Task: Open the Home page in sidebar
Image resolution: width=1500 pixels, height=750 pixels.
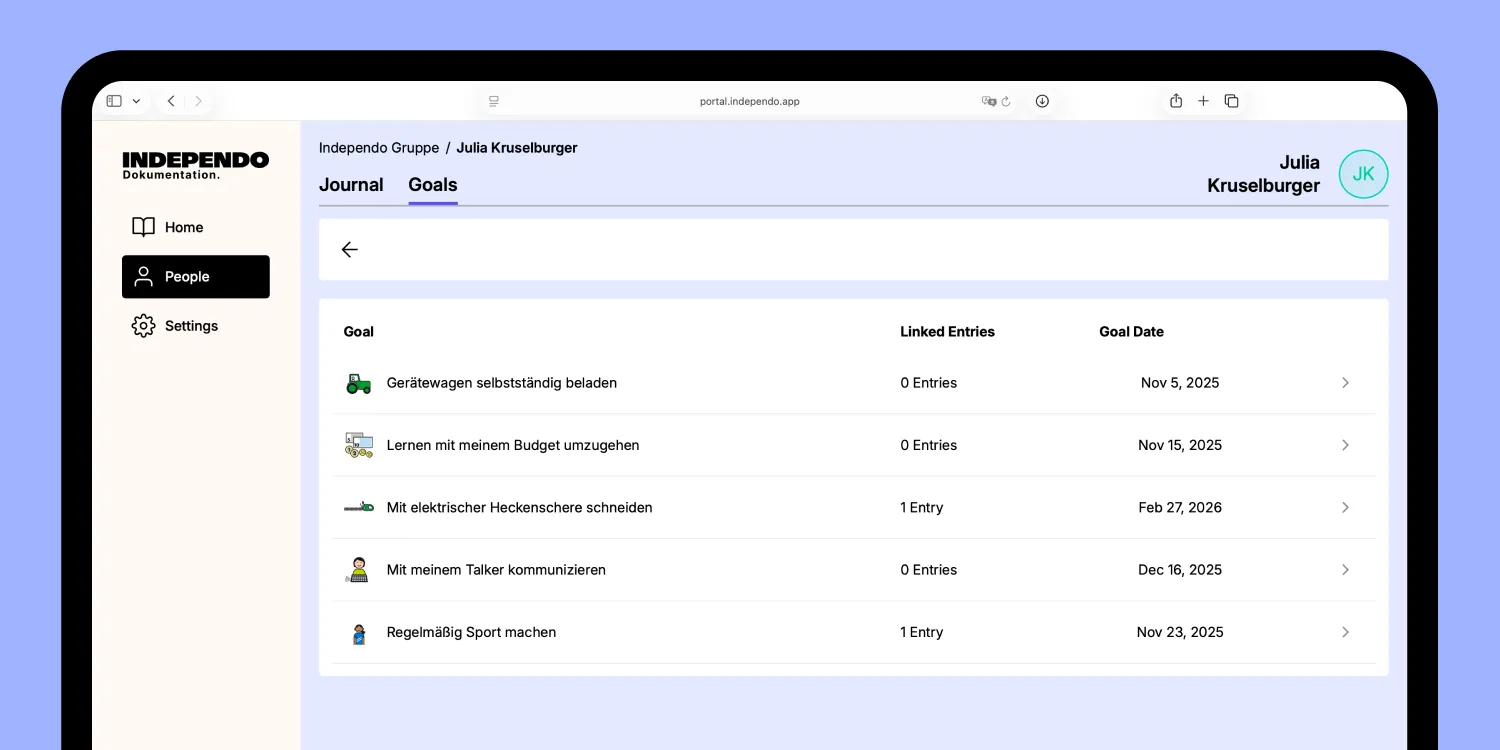Action: (x=183, y=228)
